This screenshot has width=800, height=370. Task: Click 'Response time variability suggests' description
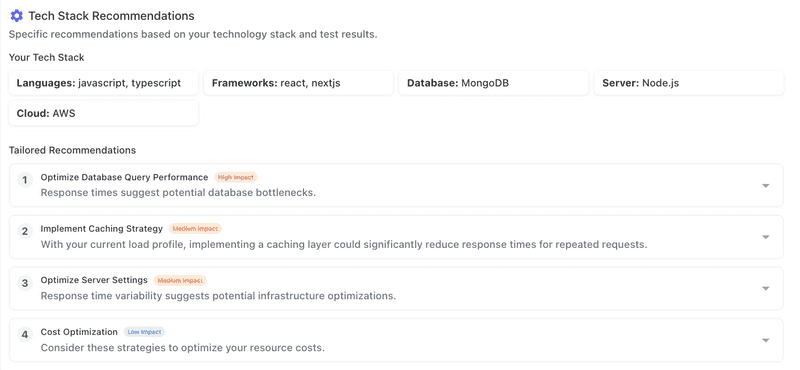[x=218, y=296]
